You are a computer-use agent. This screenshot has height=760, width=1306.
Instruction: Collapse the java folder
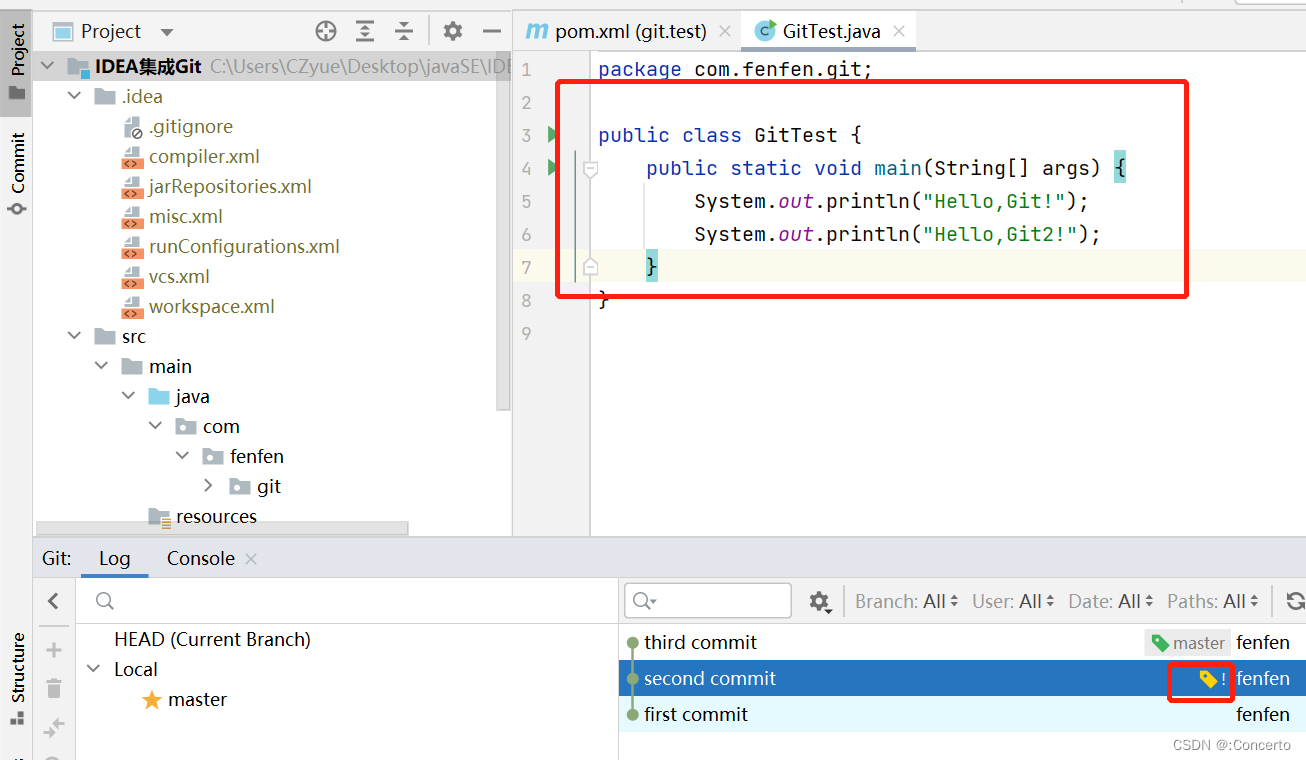pyautogui.click(x=129, y=397)
